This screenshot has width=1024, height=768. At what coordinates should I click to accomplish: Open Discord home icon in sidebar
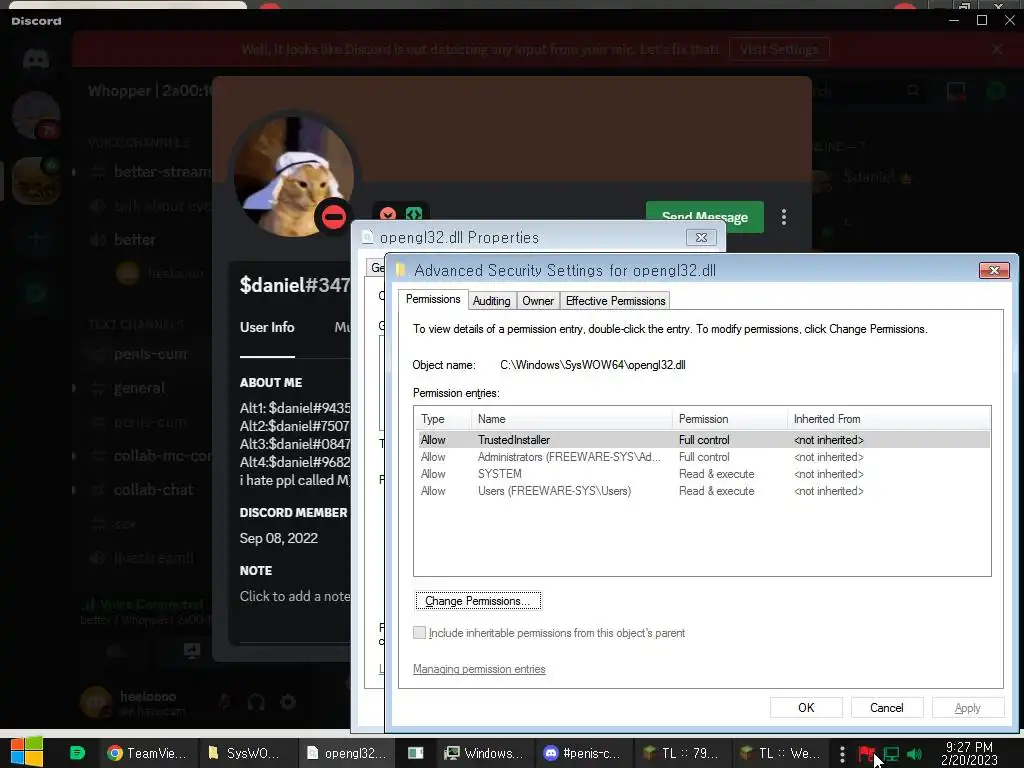tap(36, 59)
